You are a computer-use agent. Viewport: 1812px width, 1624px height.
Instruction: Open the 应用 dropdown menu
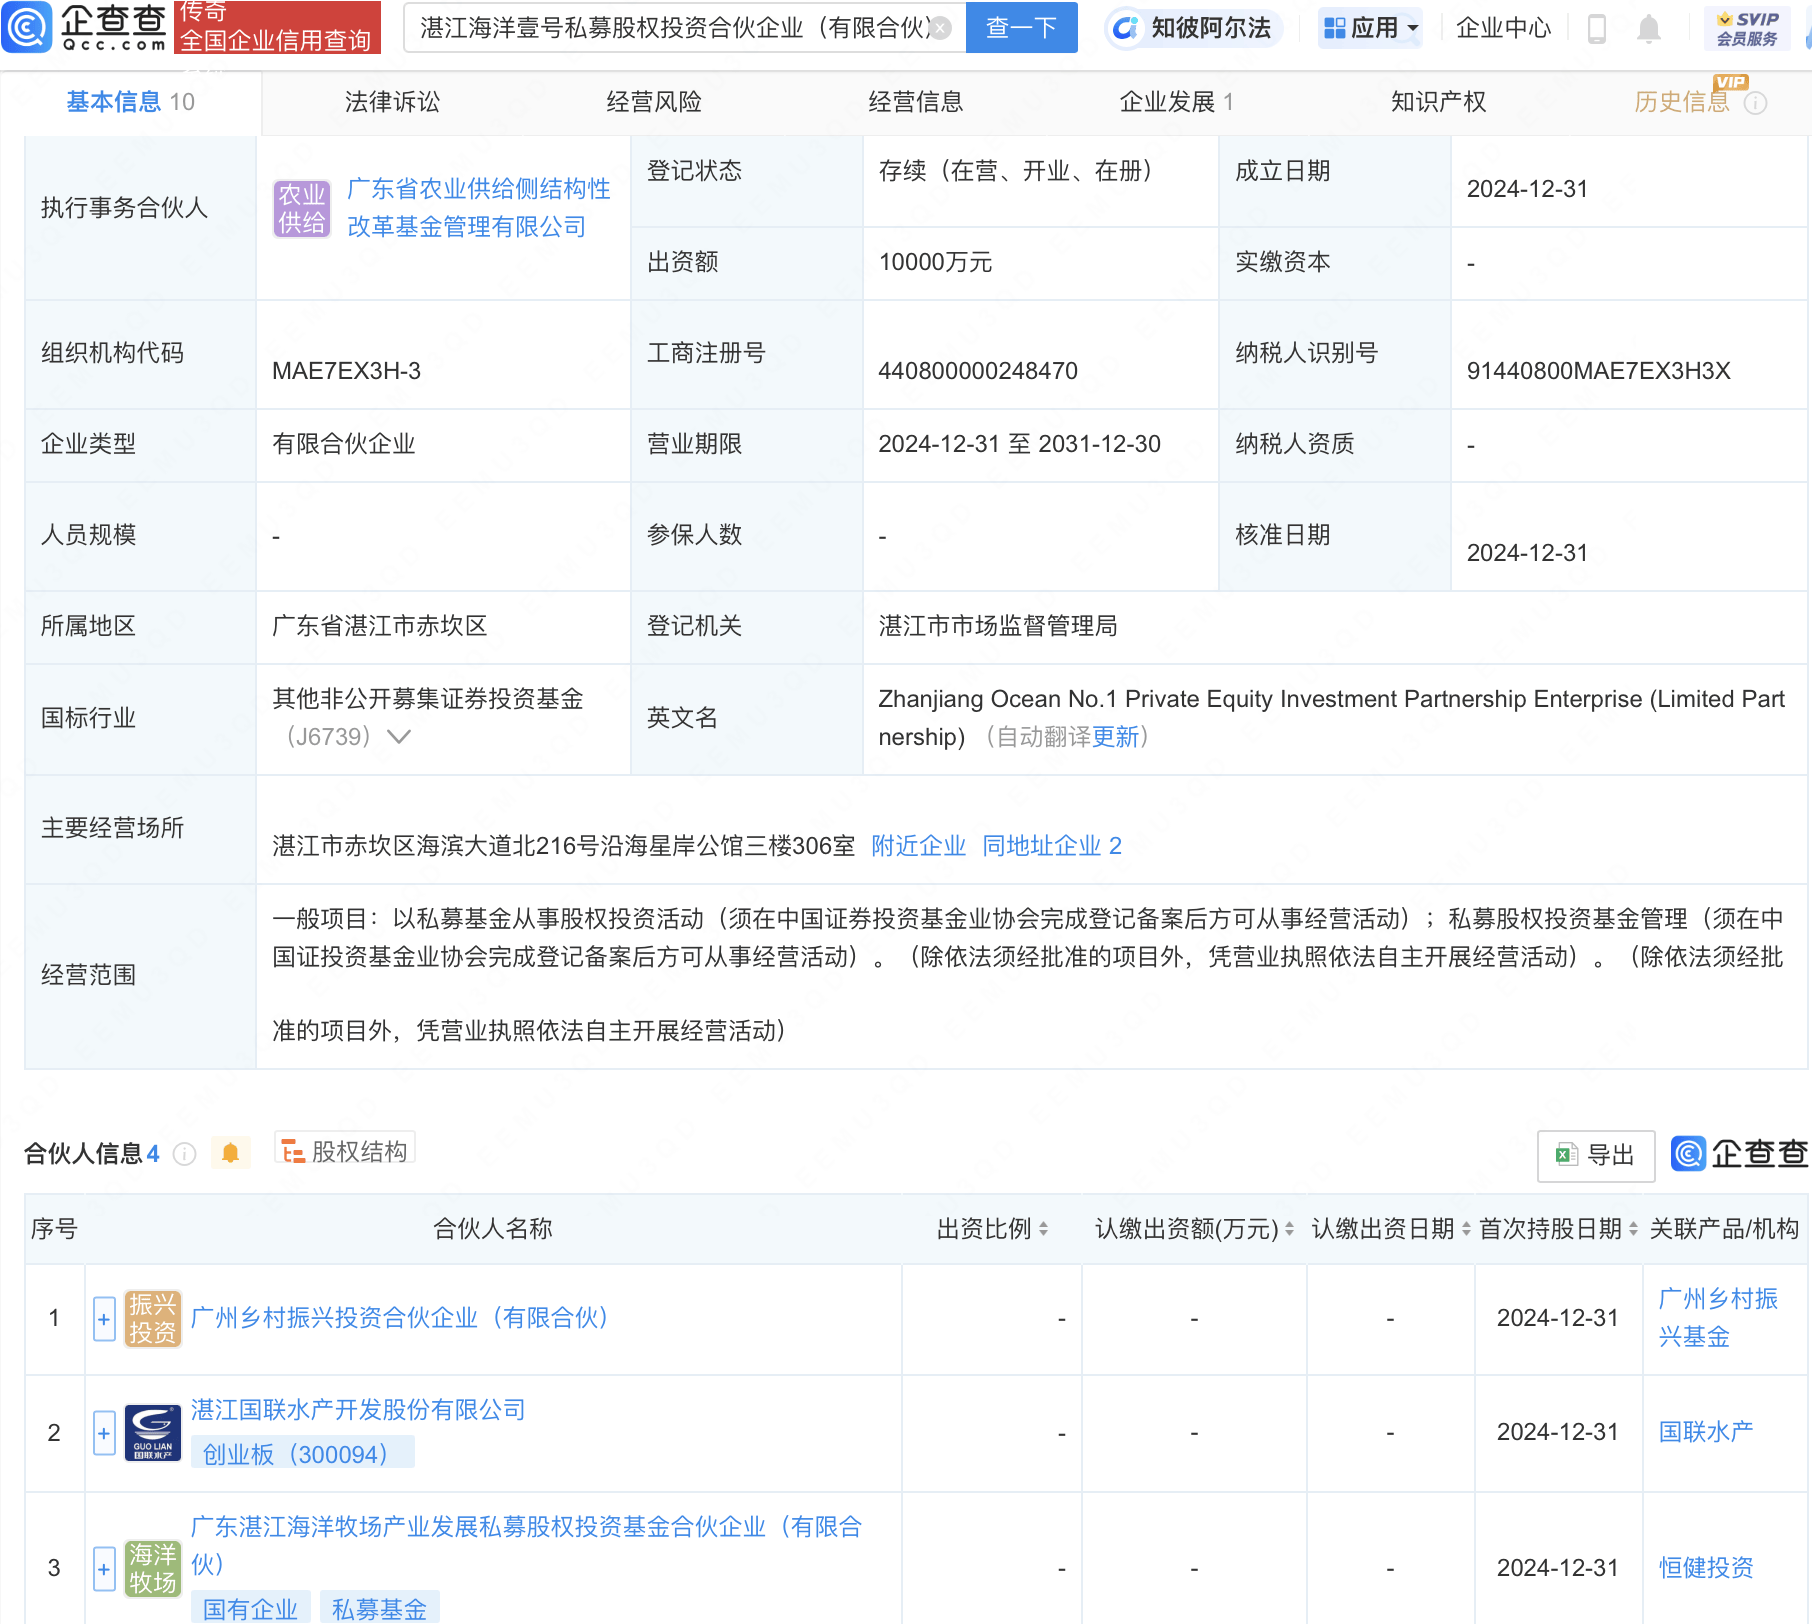[1371, 28]
